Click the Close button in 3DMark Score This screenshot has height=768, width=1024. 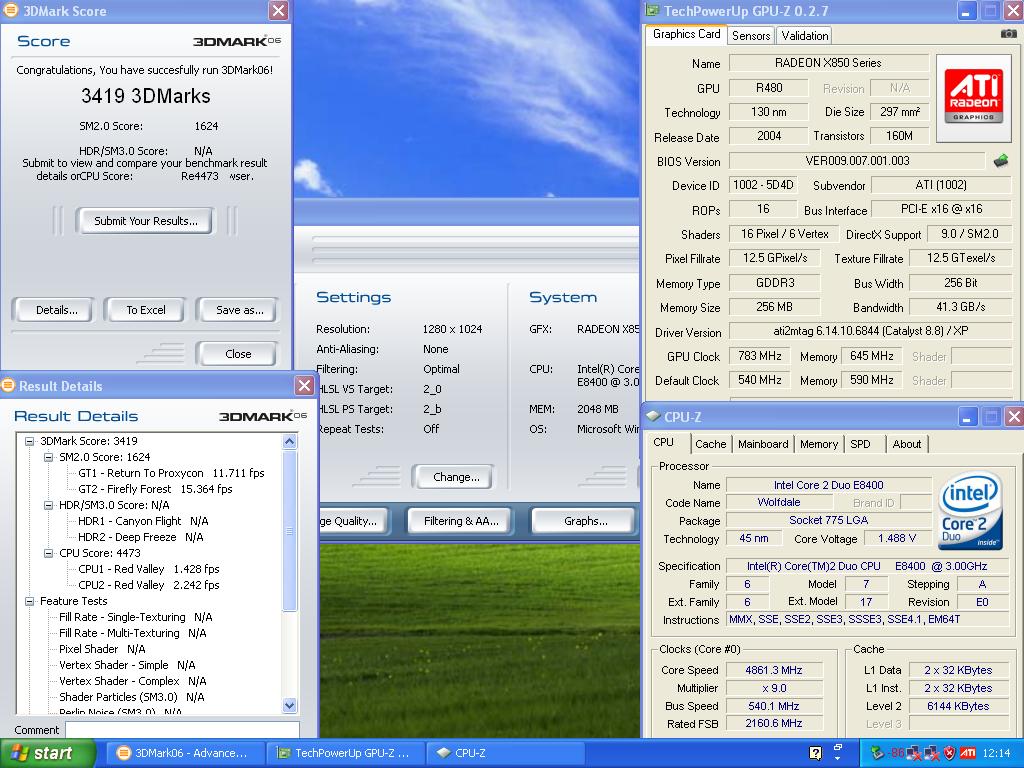tap(238, 354)
